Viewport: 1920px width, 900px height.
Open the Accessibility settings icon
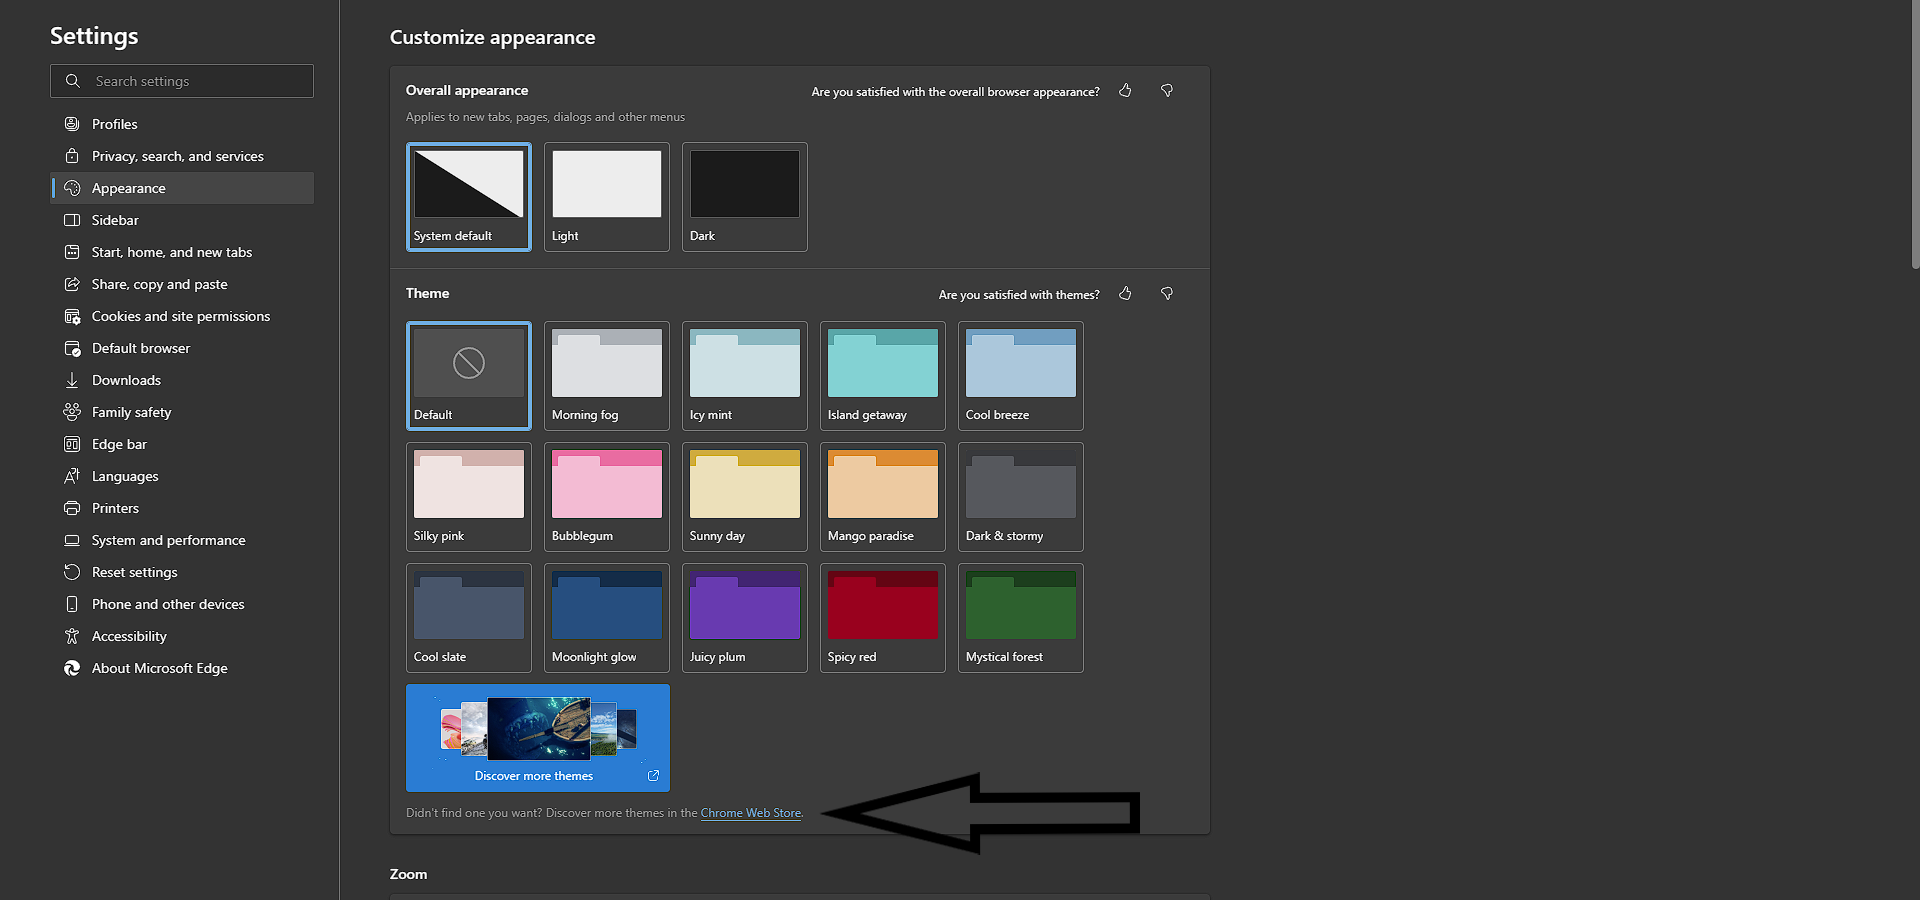(71, 636)
